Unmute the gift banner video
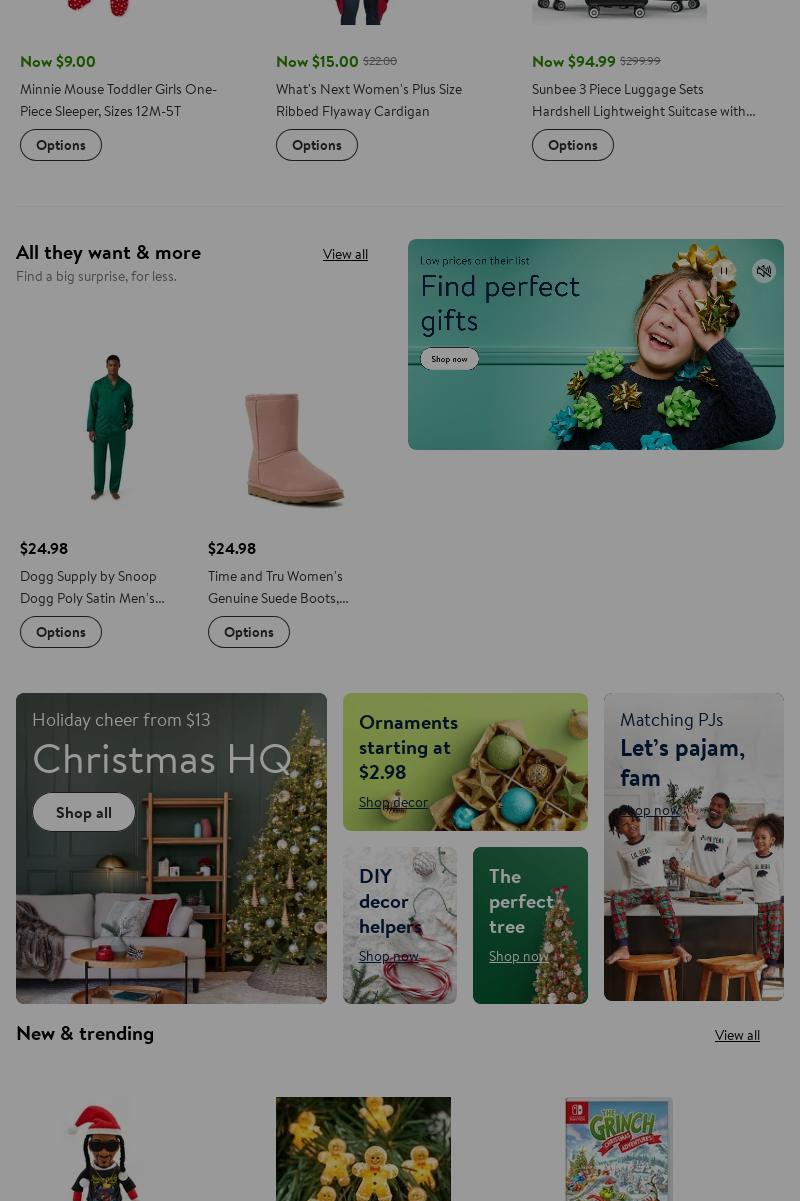Screen dimensions: 800x1201 pos(764,271)
